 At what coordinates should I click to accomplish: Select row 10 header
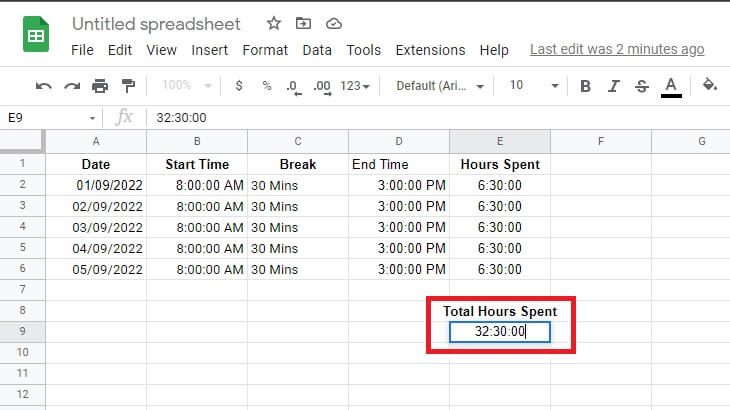pos(22,352)
